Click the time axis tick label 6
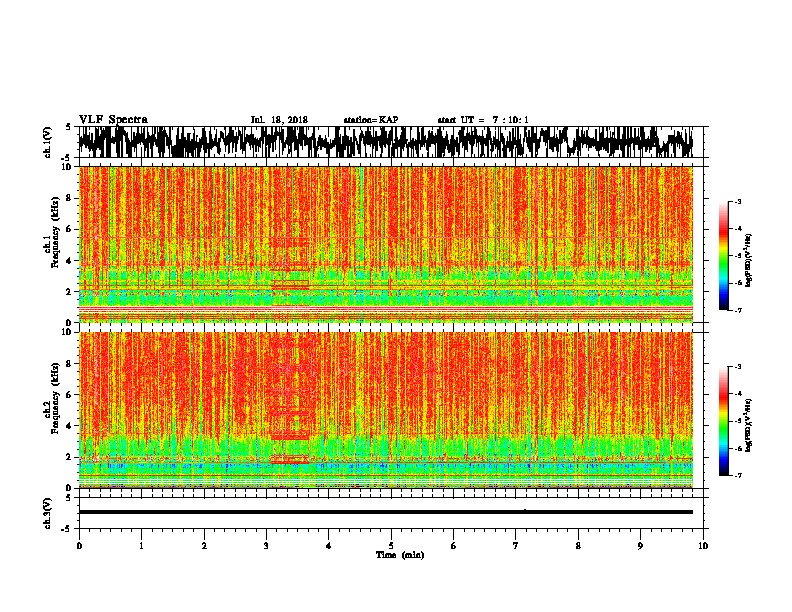This screenshot has width=792, height=612. point(454,546)
